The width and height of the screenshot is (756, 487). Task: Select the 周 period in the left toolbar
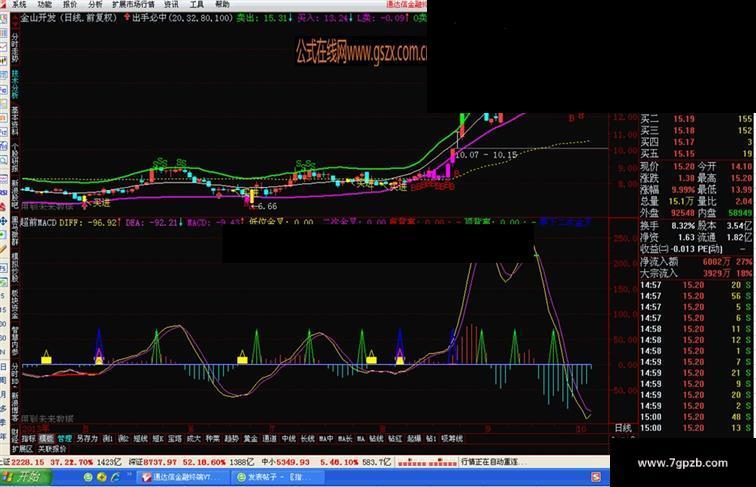3,381
